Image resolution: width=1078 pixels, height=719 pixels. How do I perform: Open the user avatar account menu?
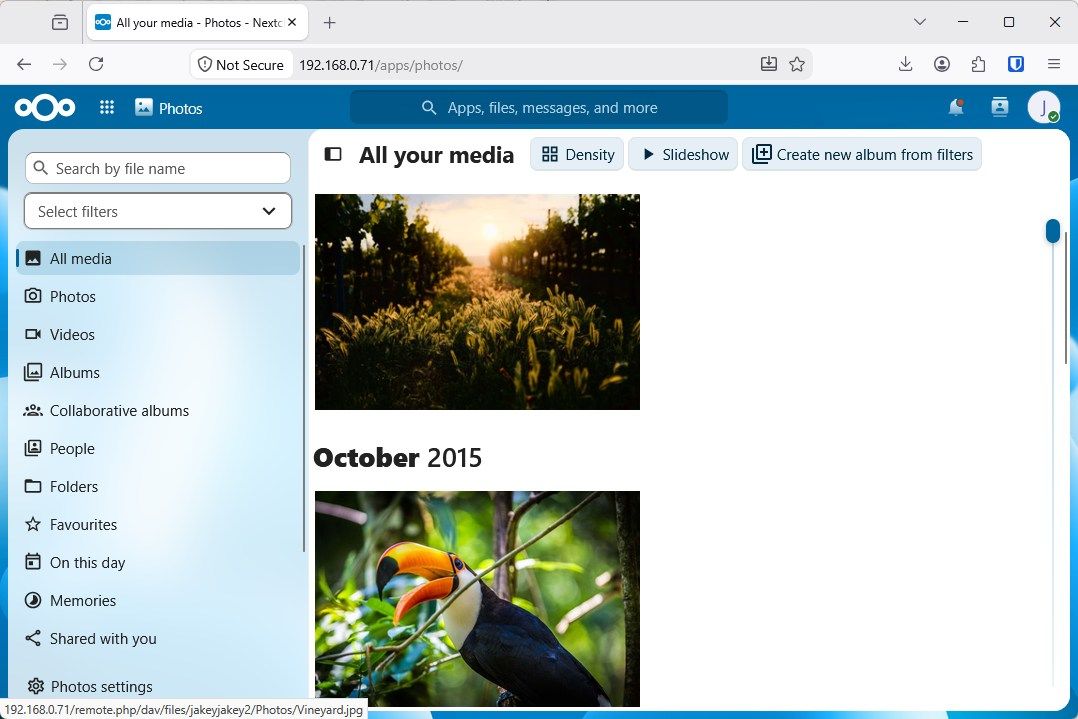(1044, 107)
